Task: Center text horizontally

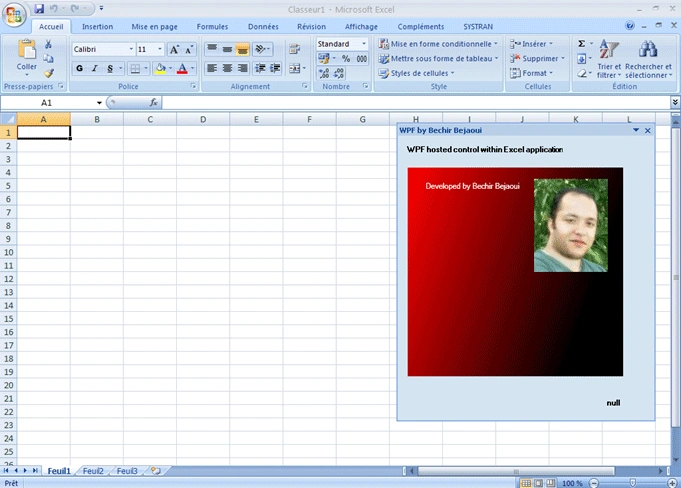Action: [x=227, y=68]
